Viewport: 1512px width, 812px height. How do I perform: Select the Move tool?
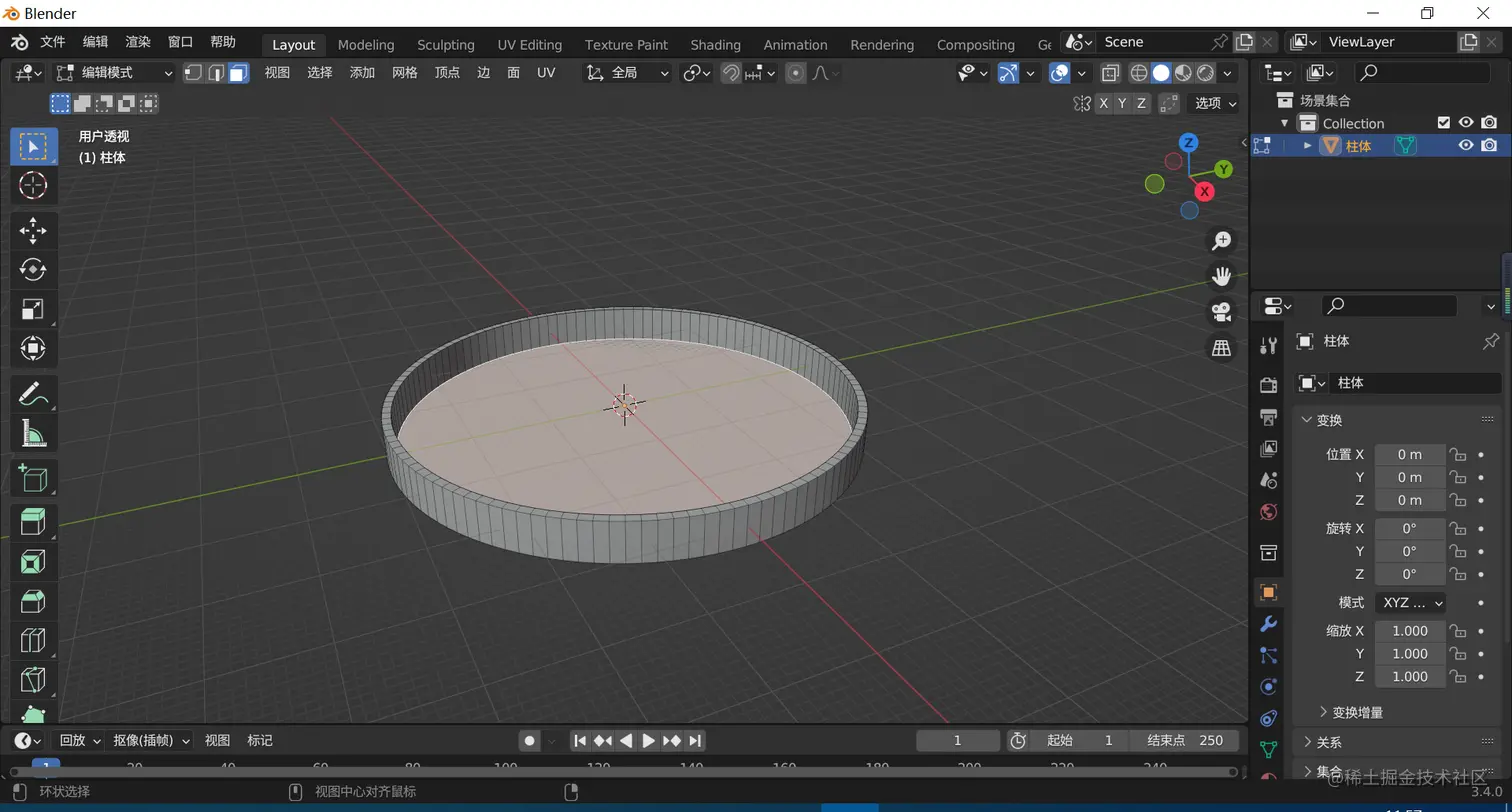(33, 230)
